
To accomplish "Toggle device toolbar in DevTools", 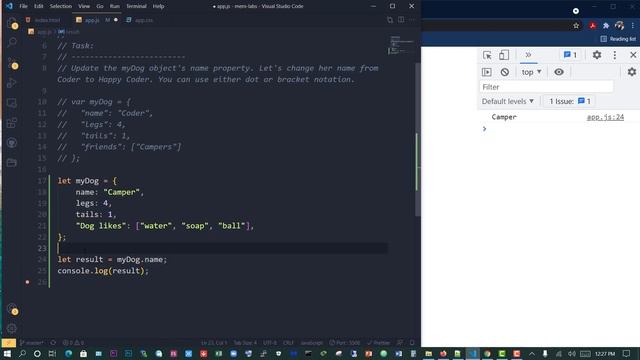I will coord(504,55).
